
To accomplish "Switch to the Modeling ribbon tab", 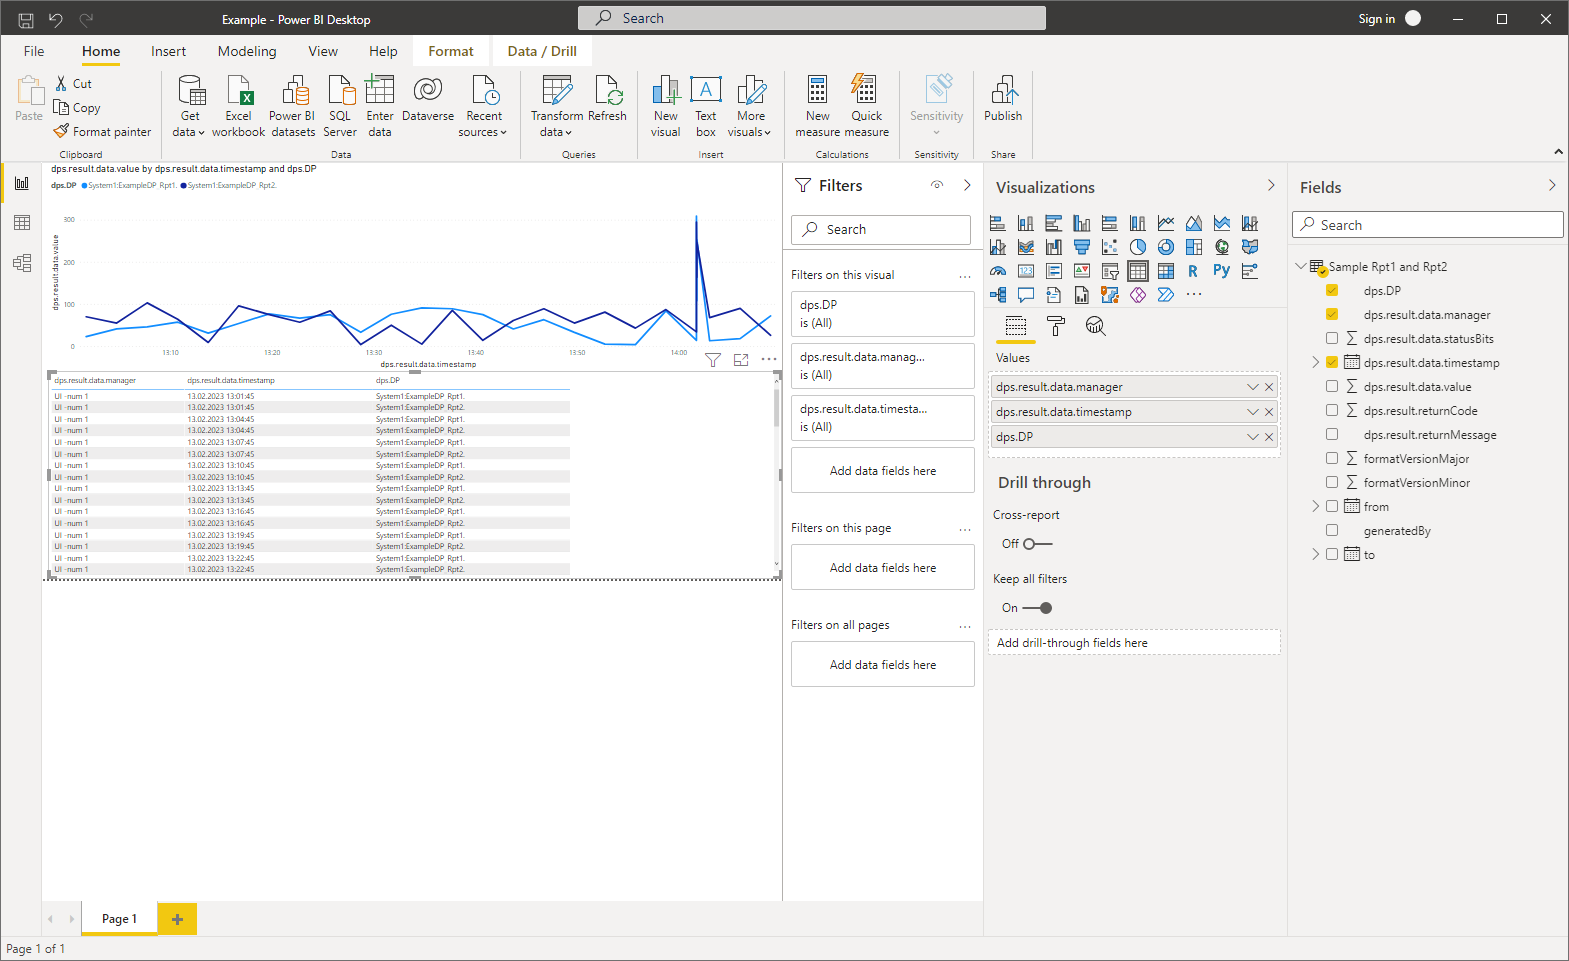I will pyautogui.click(x=247, y=51).
